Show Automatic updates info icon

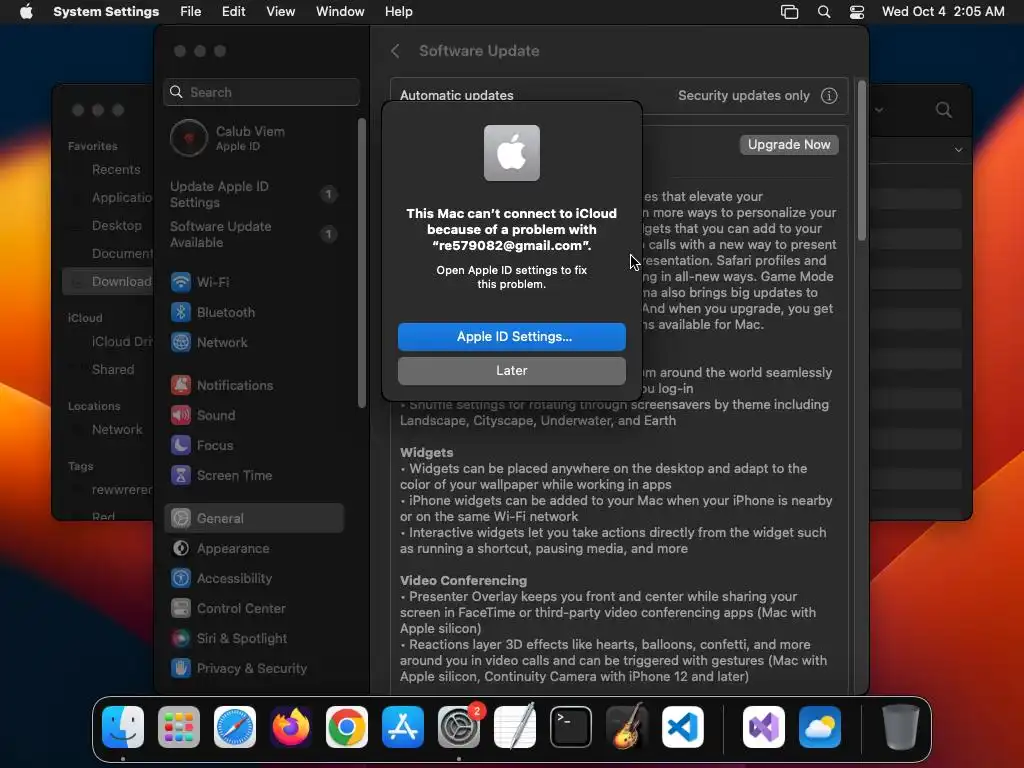(x=829, y=96)
